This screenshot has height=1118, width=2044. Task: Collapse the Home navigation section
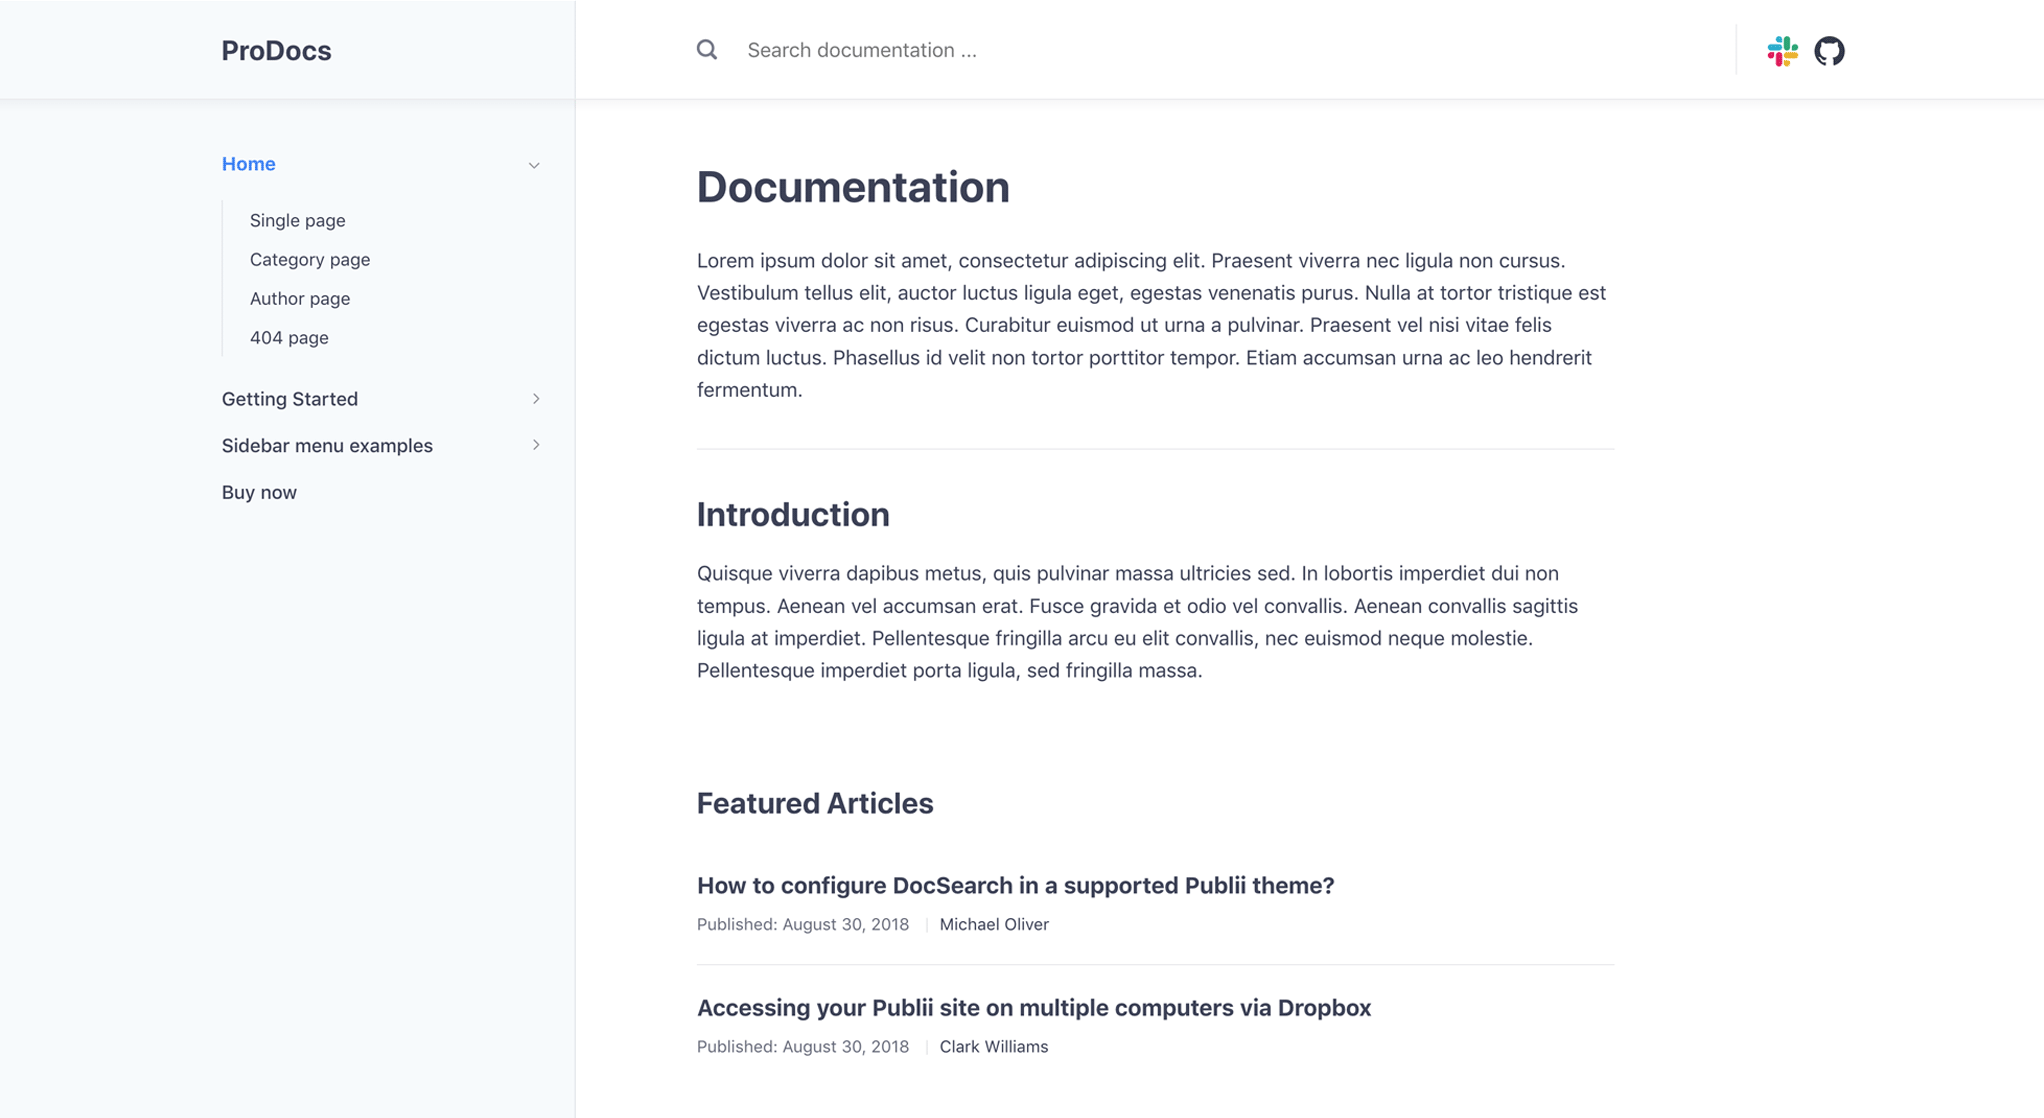click(x=535, y=164)
